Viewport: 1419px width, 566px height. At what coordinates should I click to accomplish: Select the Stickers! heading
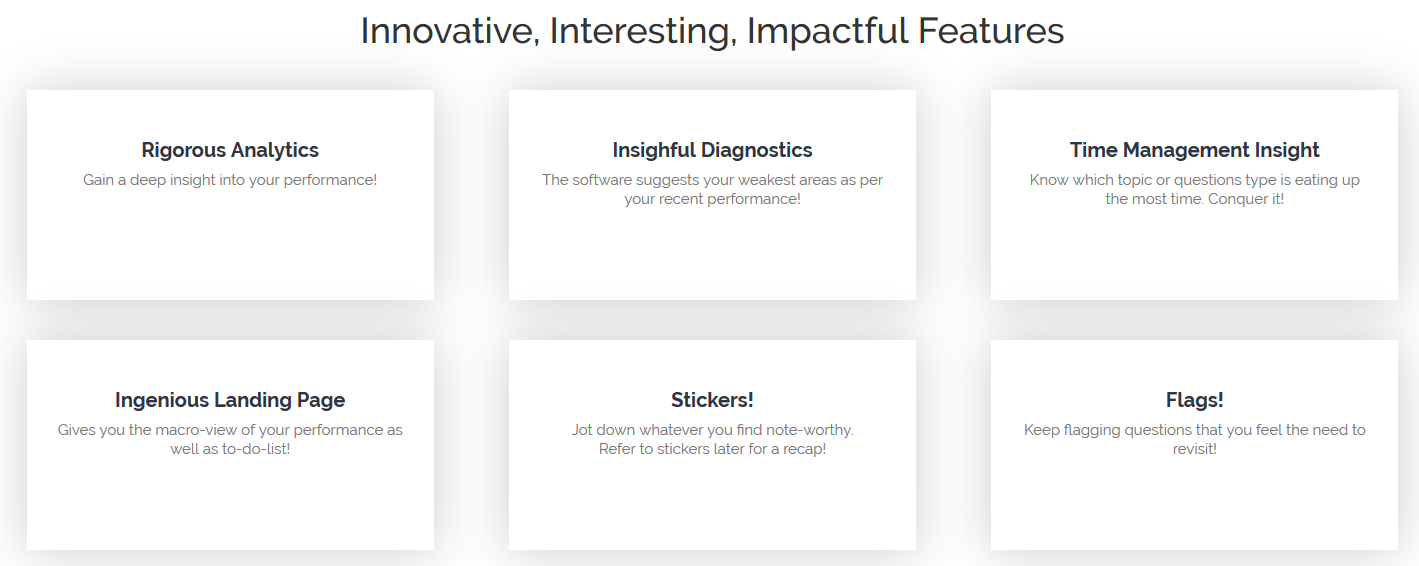pos(712,400)
